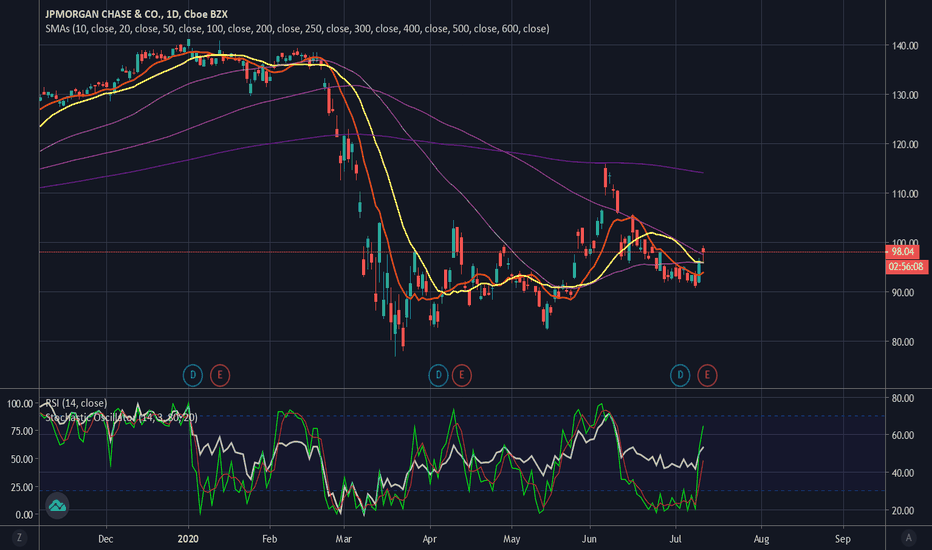The height and width of the screenshot is (550, 932).
Task: Open the April earnings E marker
Action: 462,375
